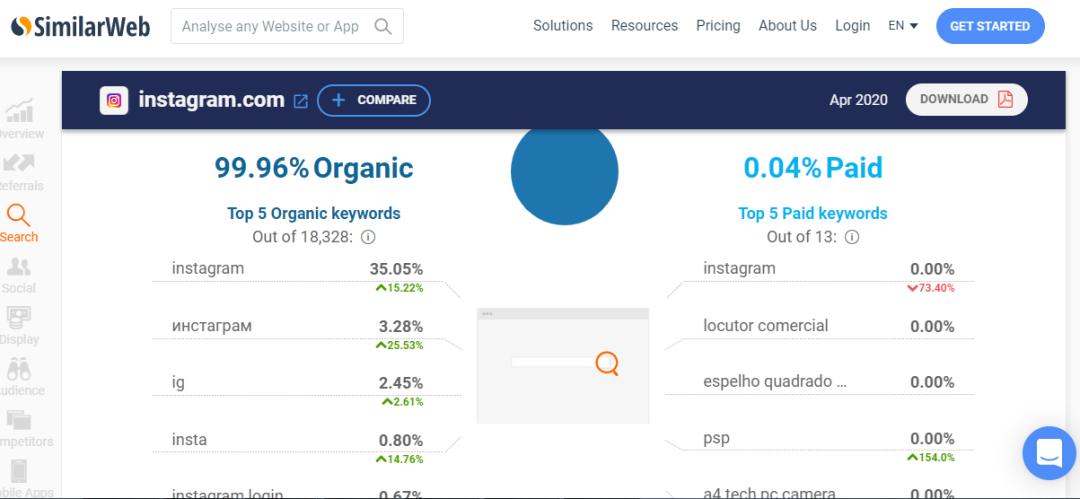Screen dimensions: 1080x499
Task: Open the EN language dropdown
Action: tap(903, 26)
